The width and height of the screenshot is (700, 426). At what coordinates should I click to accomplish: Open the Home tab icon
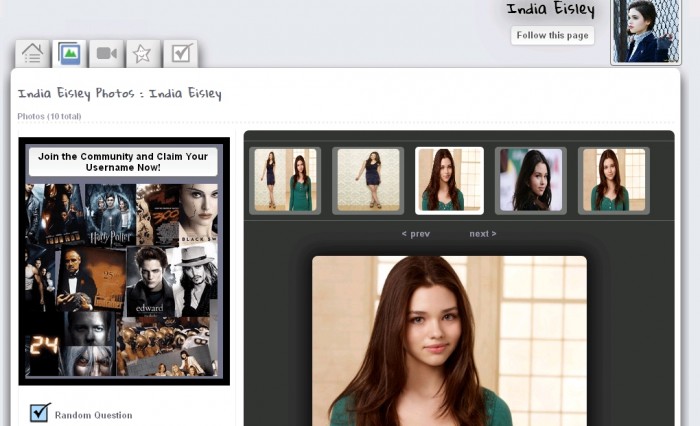point(32,54)
